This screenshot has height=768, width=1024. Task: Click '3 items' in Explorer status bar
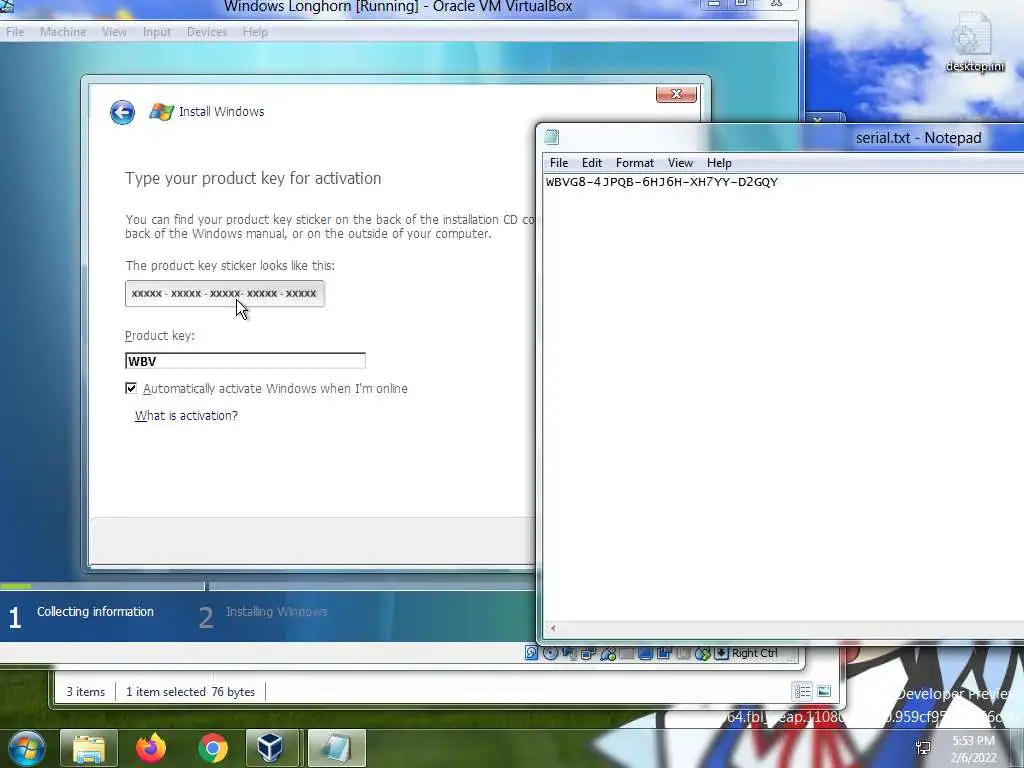click(x=86, y=692)
